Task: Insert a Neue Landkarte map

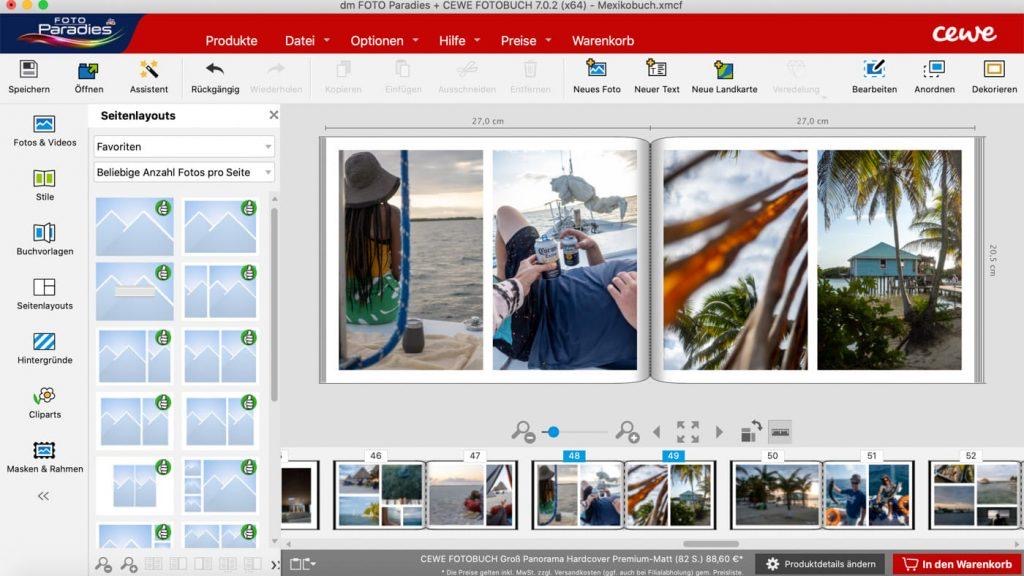Action: click(724, 76)
